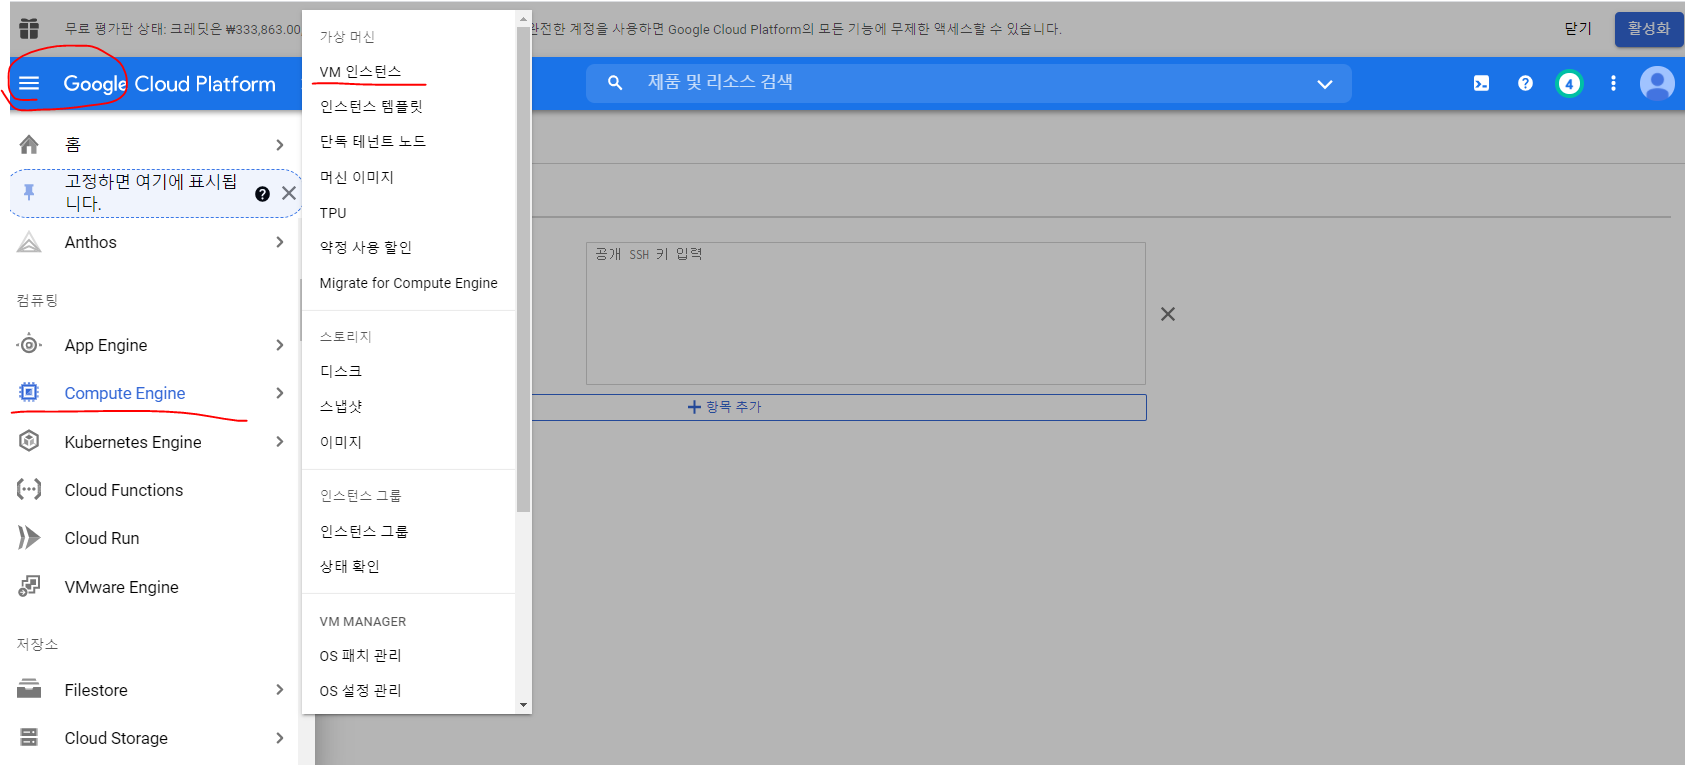
Task: Expand the Kubernetes Engine submenu arrow
Action: [x=280, y=441]
